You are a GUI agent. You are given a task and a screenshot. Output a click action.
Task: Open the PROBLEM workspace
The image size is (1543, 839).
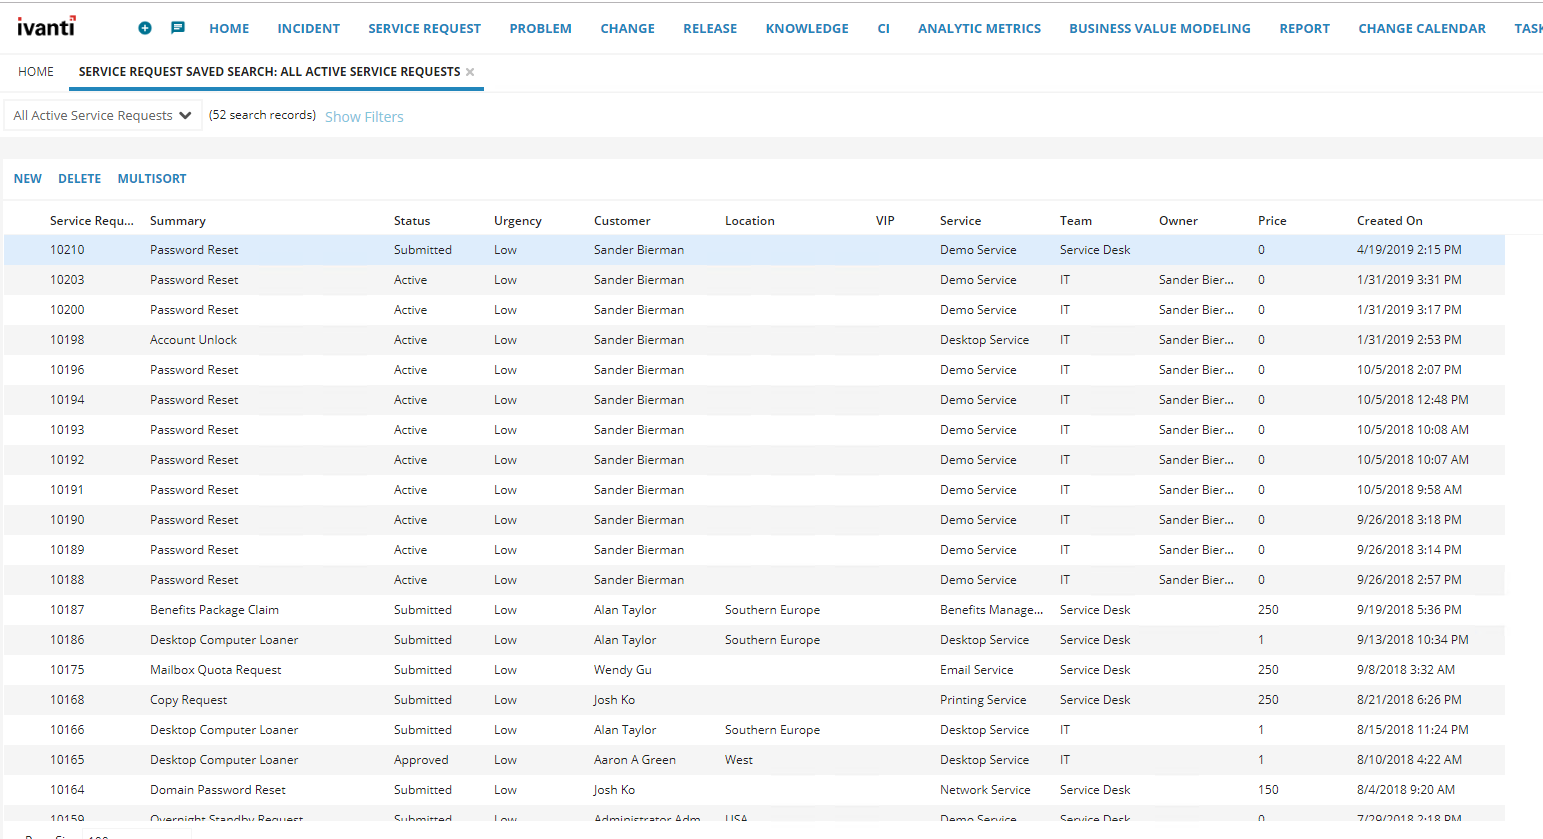coord(541,29)
